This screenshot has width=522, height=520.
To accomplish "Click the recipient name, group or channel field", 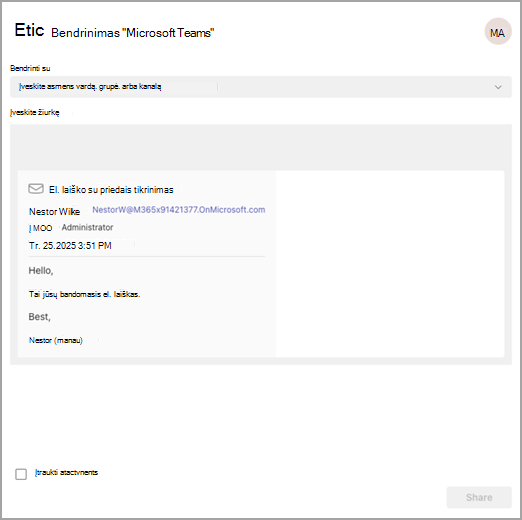I will point(261,87).
